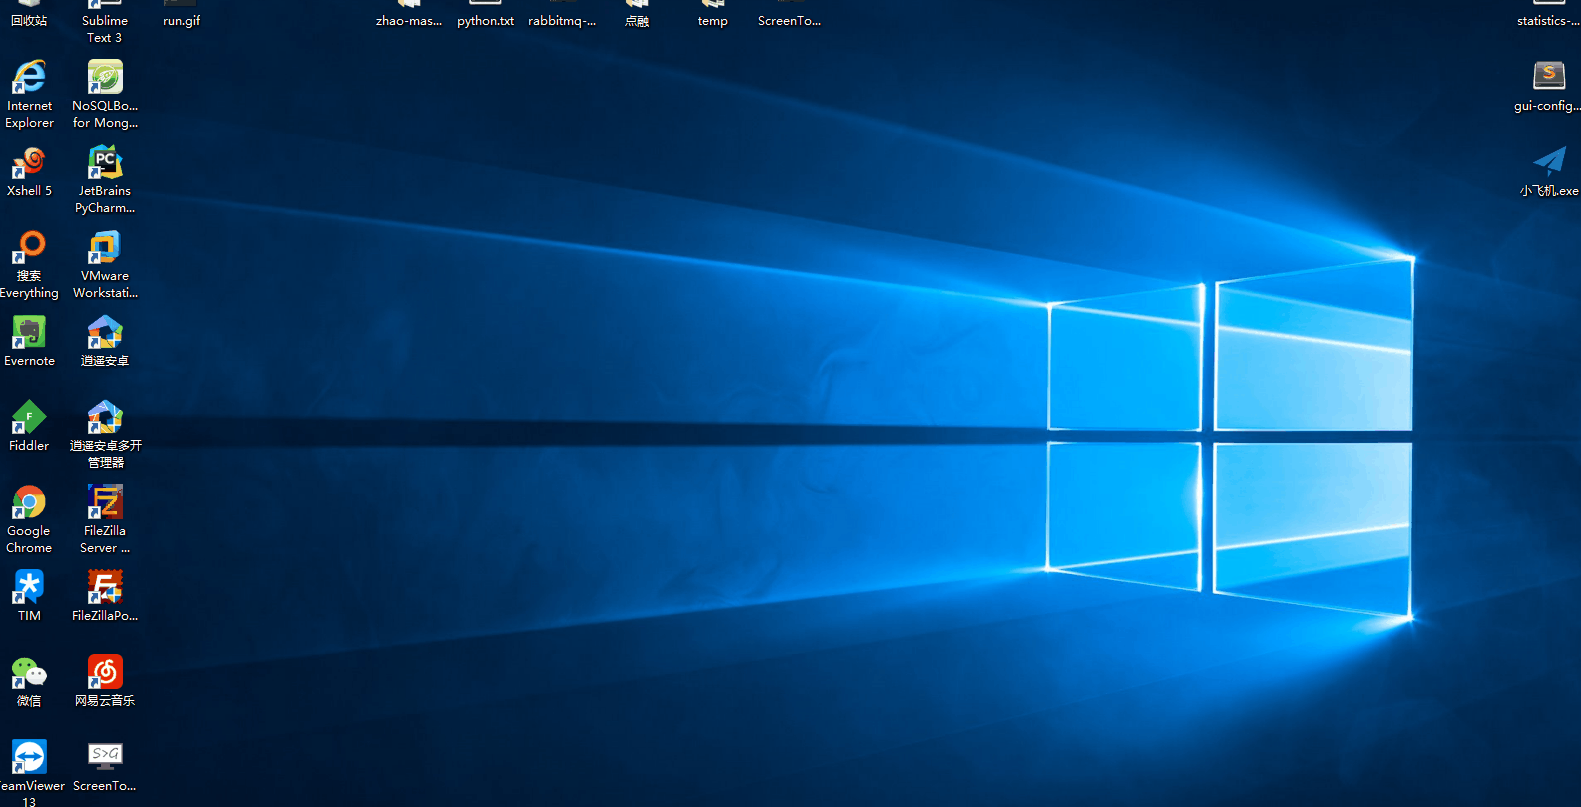Click the TIM messenger icon

(x=29, y=588)
